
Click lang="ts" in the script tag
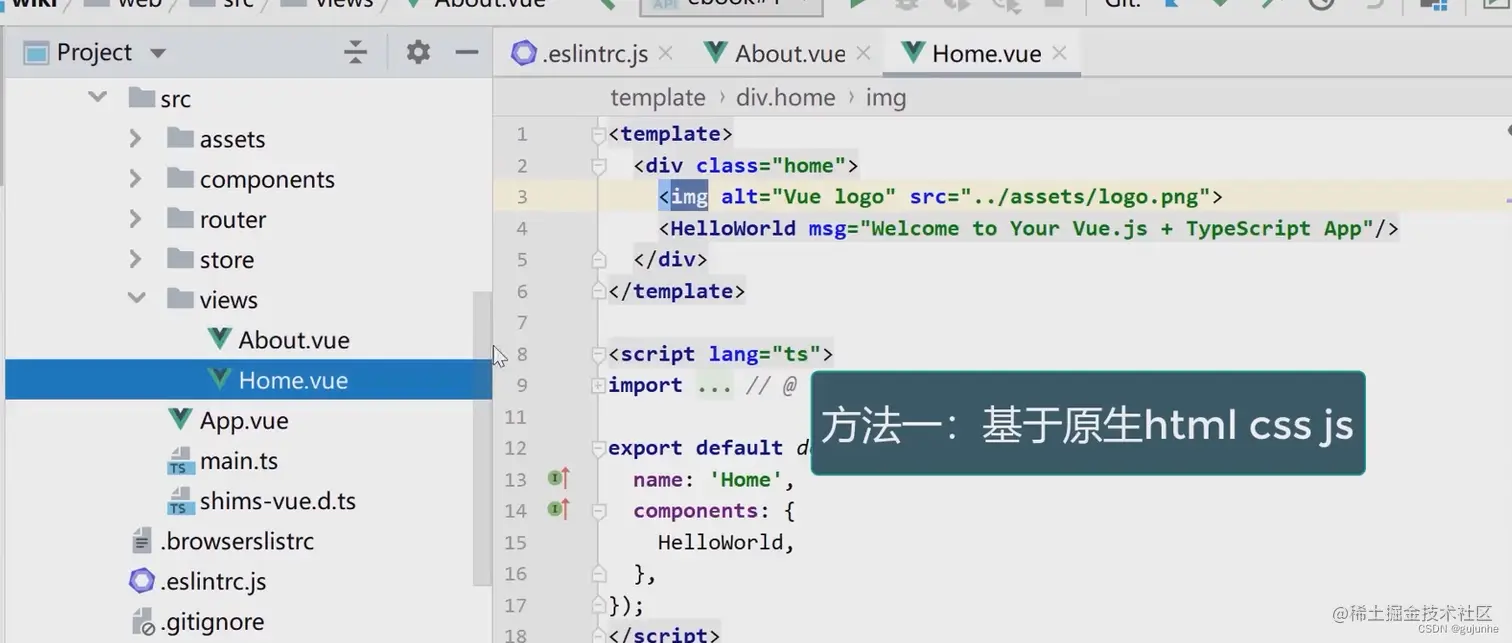point(765,354)
